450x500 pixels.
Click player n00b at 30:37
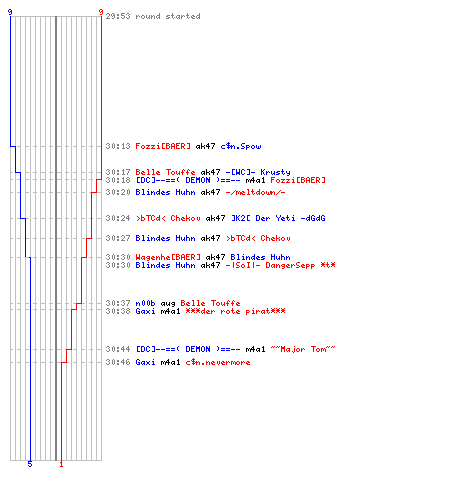click(145, 303)
